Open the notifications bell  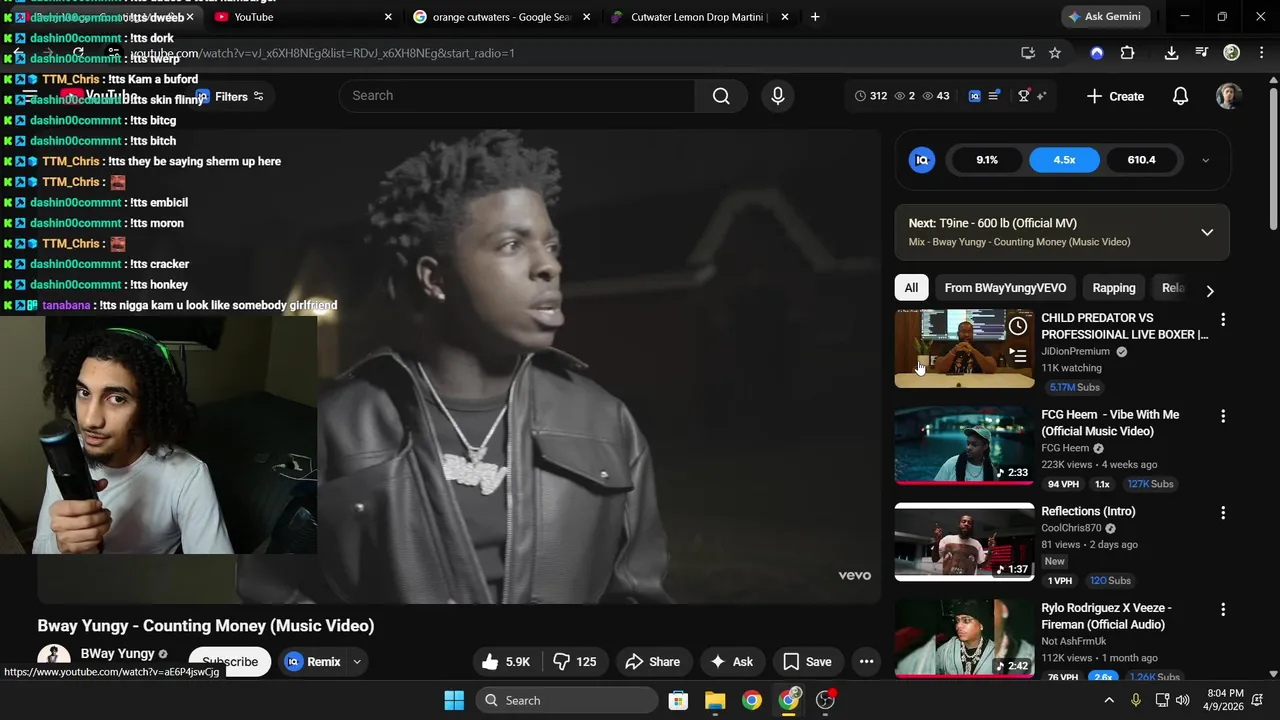1180,96
